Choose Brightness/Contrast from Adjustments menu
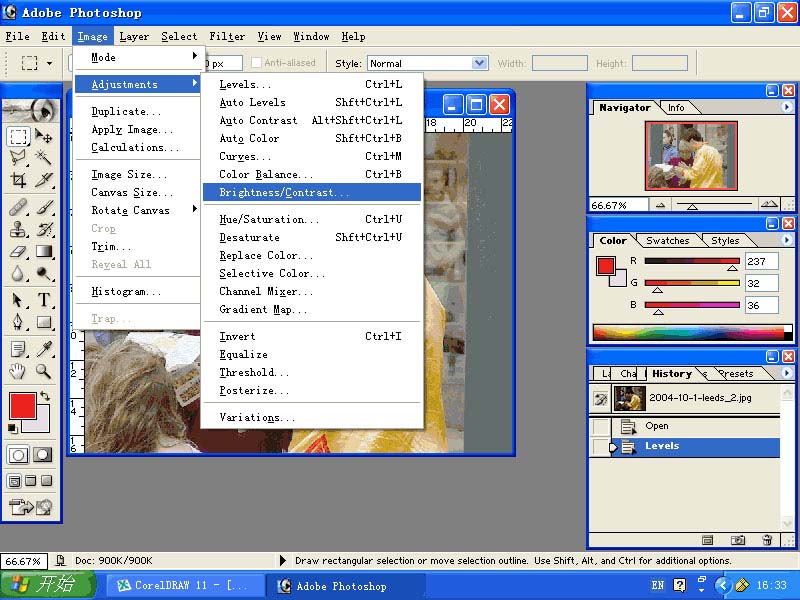The width and height of the screenshot is (800, 600). 285,192
